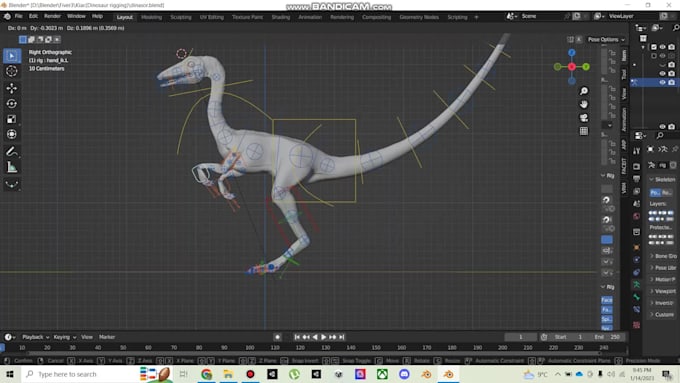
Task: Open the World properties tab icon
Action: tap(636, 216)
